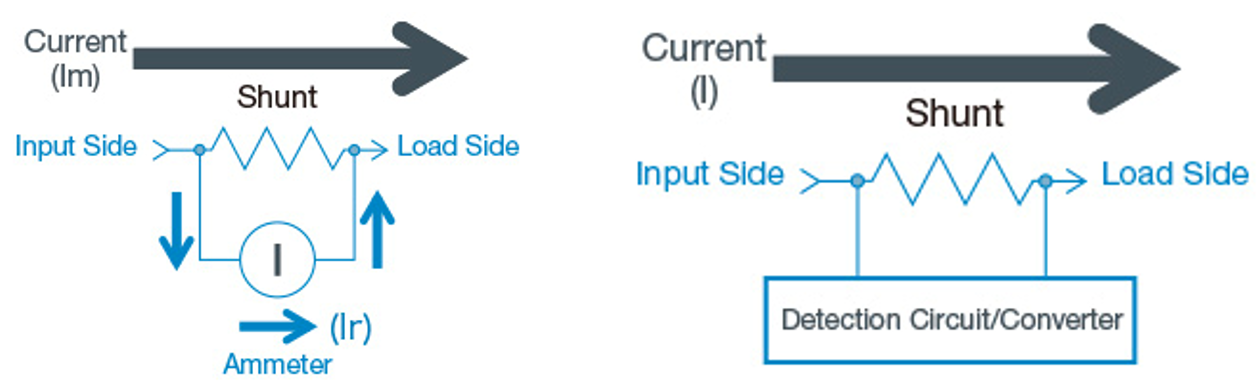This screenshot has height=382, width=1260.
Task: Click the blue upward arrow beside the ammeter loop
Action: 377,230
